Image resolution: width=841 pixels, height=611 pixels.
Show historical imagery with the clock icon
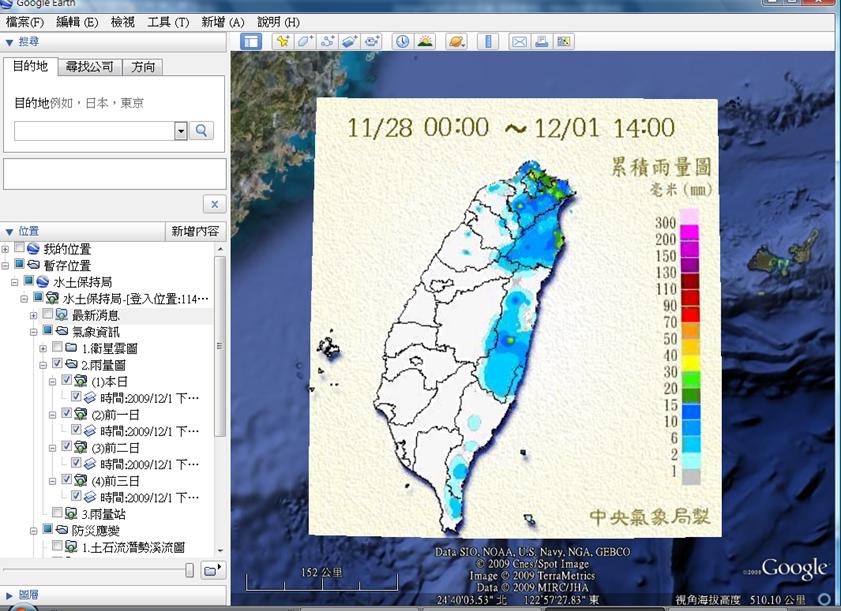[402, 41]
